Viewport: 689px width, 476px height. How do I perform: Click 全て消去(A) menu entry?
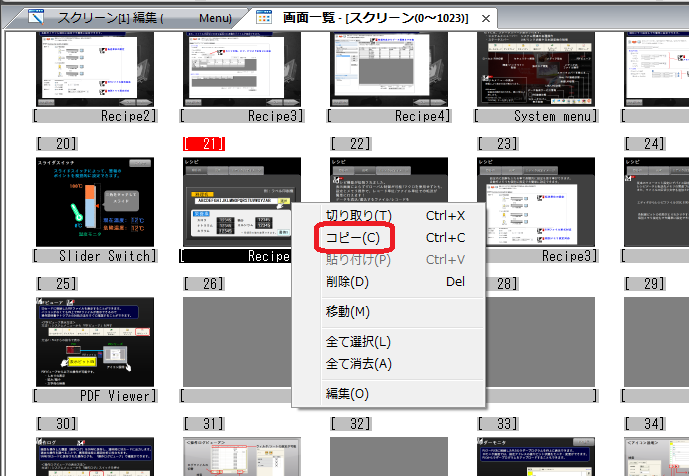[x=359, y=364]
